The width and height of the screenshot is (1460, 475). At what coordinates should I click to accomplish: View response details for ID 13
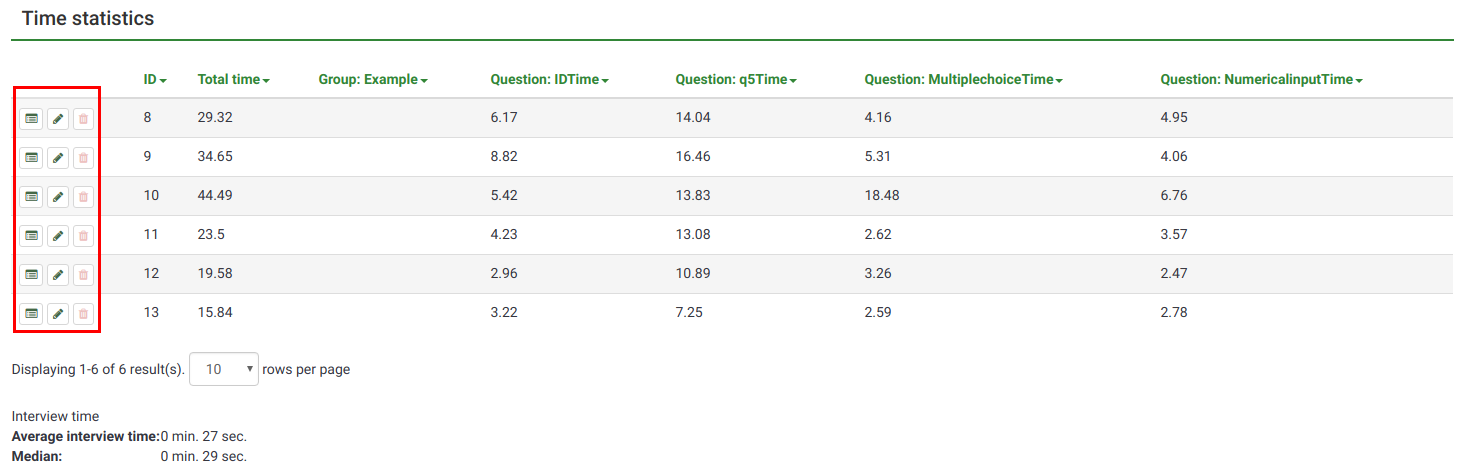[x=32, y=314]
